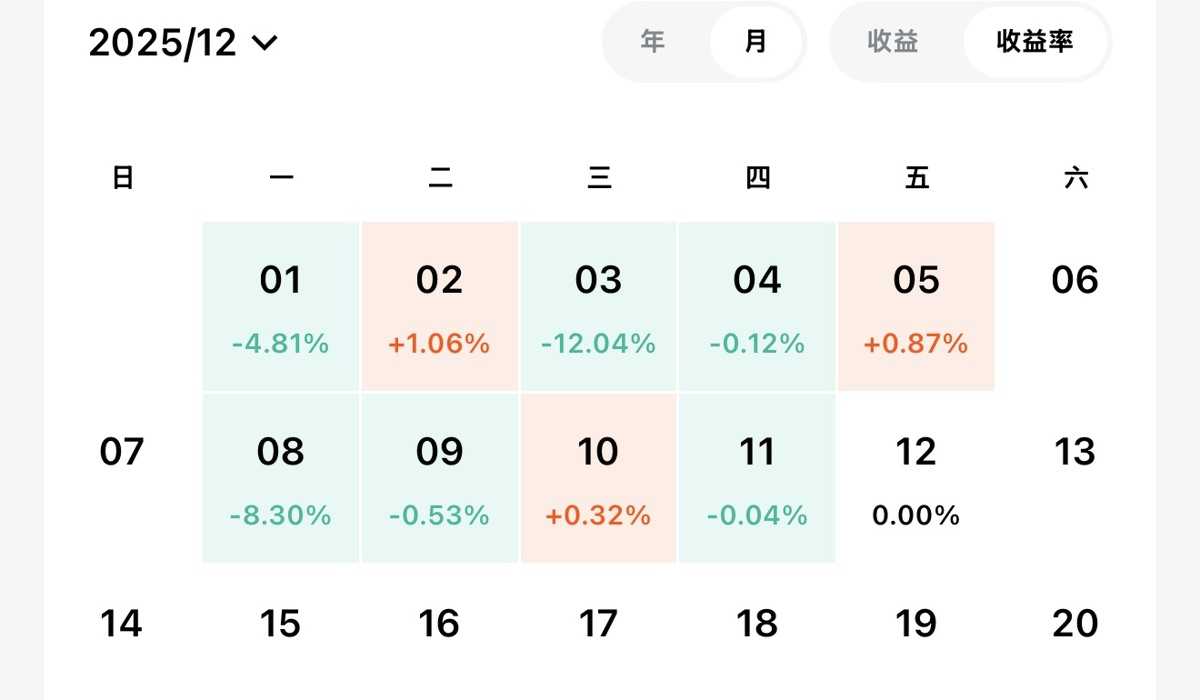Select day 02 showing +1.06%
The height and width of the screenshot is (700, 1200).
tap(439, 306)
